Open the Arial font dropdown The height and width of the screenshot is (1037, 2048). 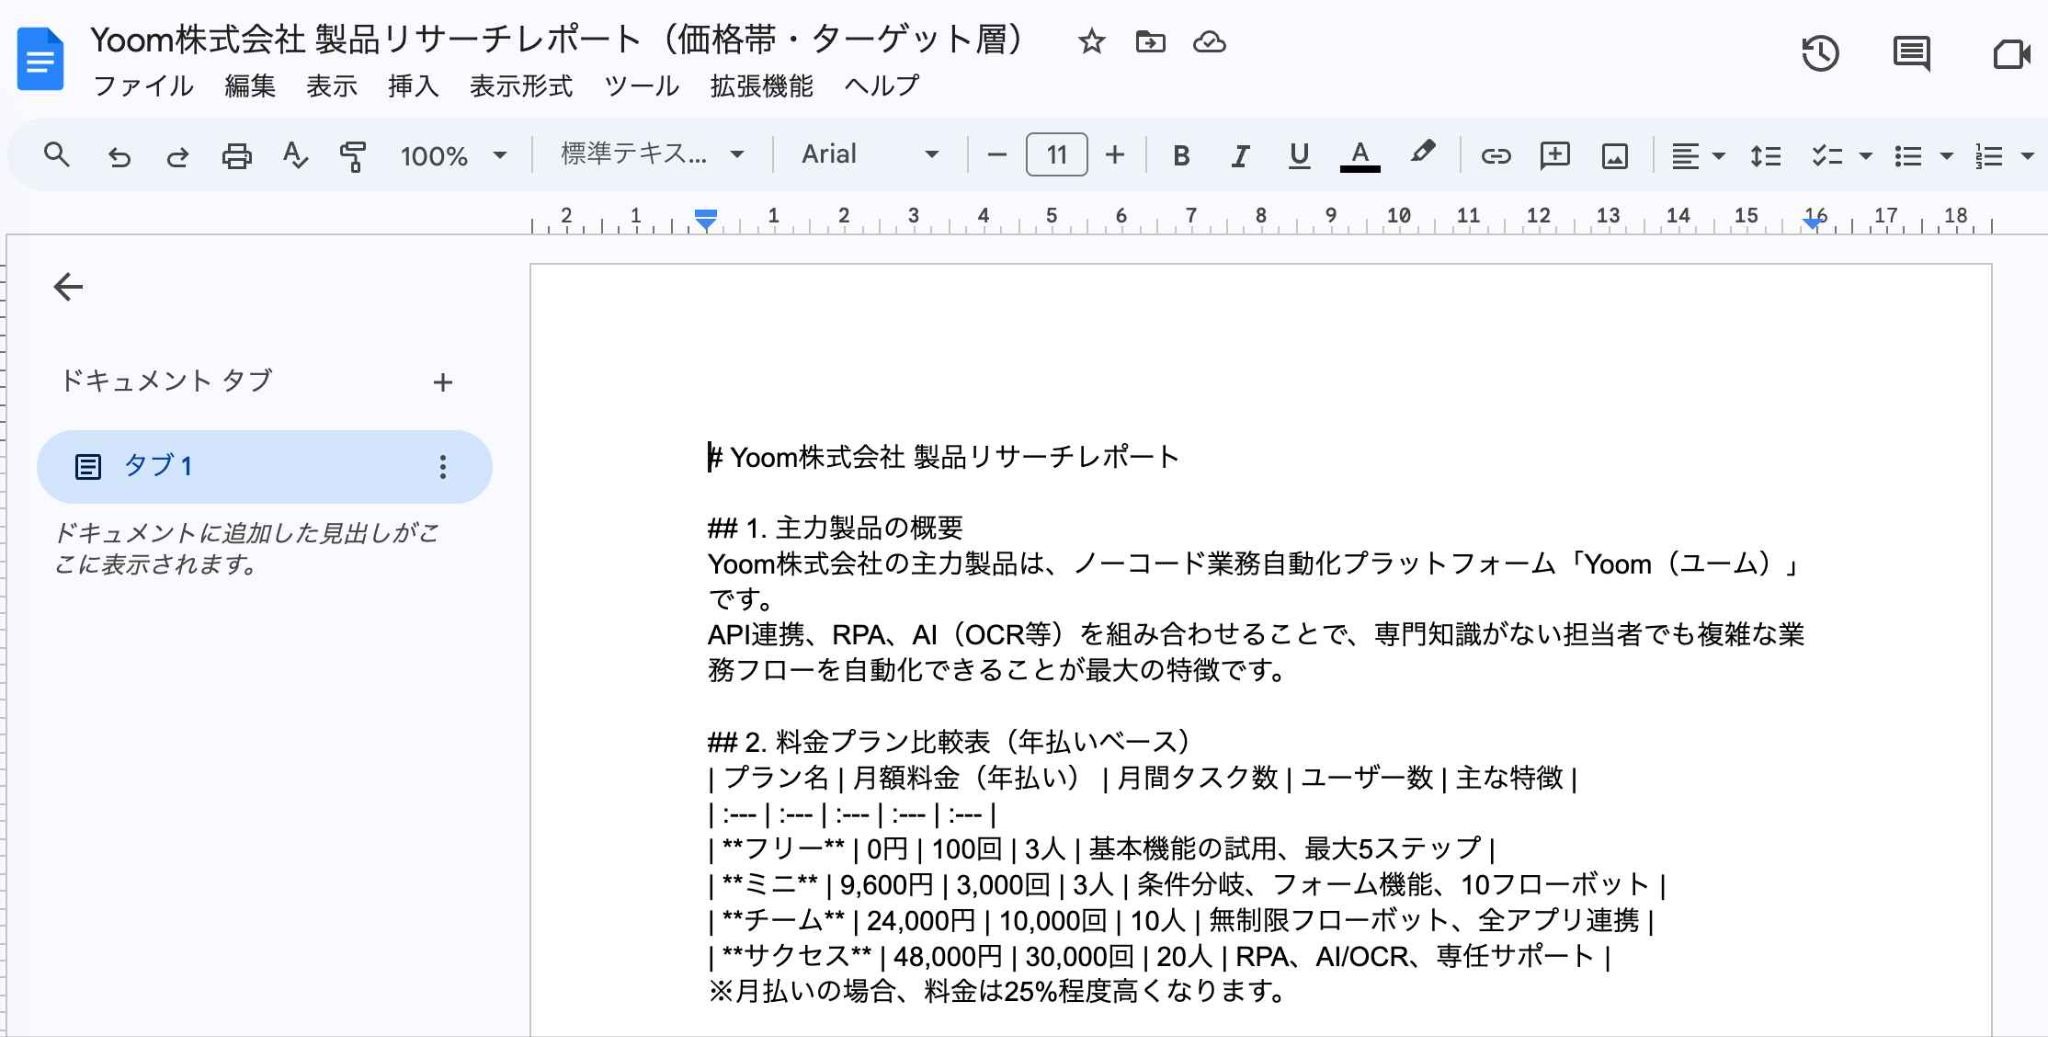pos(869,155)
